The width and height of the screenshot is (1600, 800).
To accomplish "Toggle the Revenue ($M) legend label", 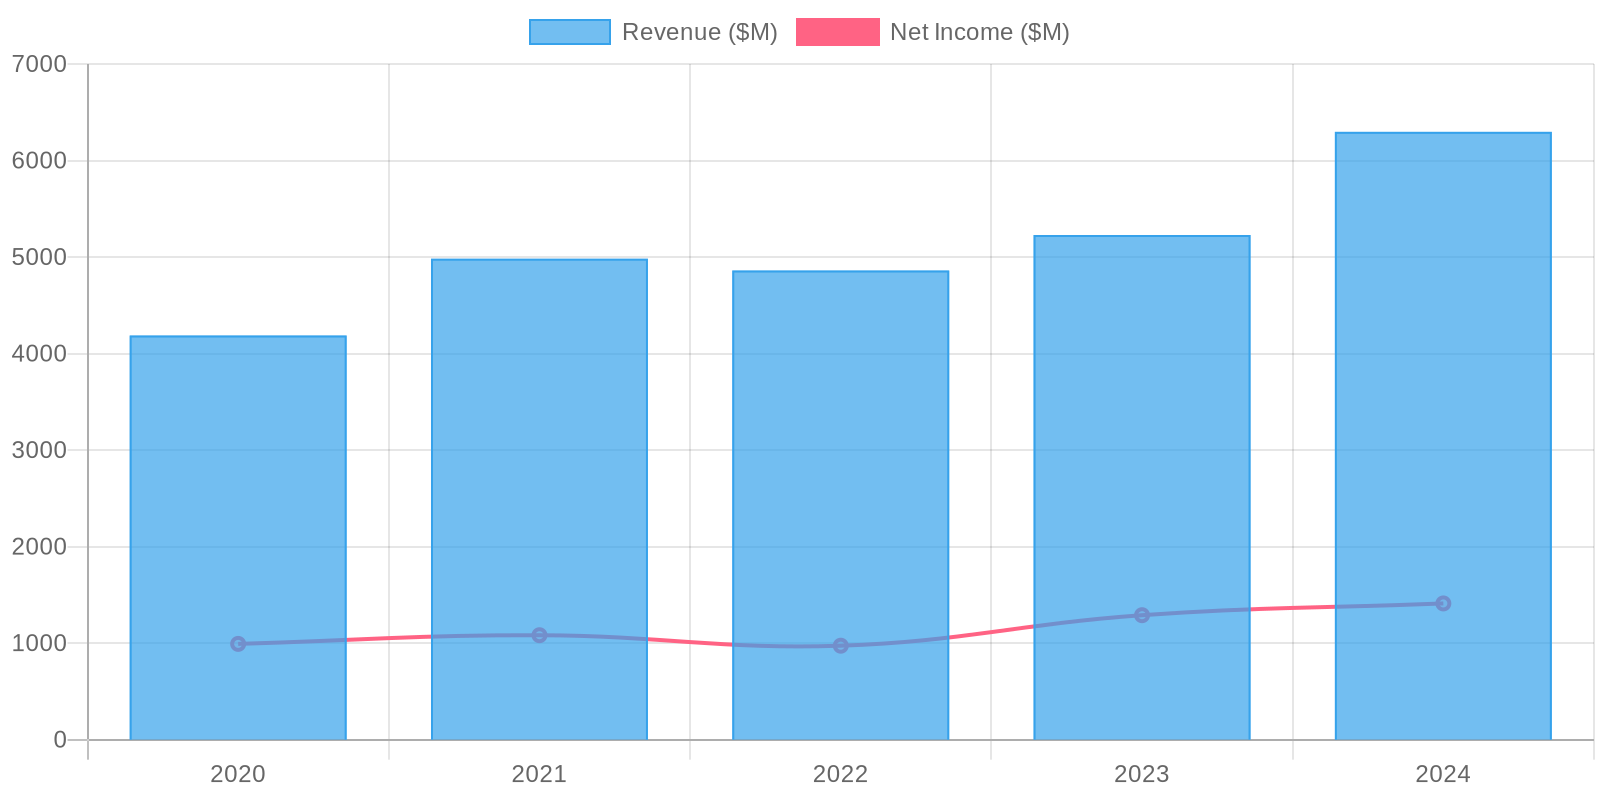I will pyautogui.click(x=699, y=32).
